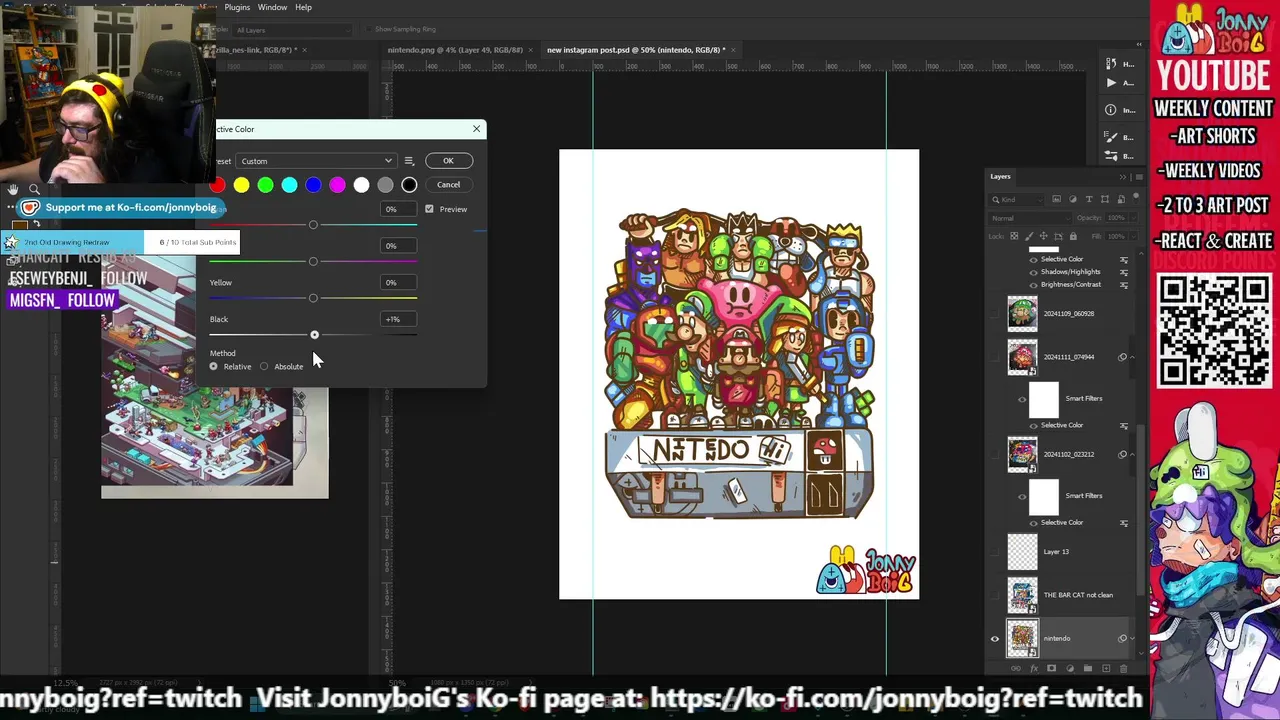The height and width of the screenshot is (720, 1280).
Task: Create new adjustment layer from Layers footer
Action: point(1070,668)
